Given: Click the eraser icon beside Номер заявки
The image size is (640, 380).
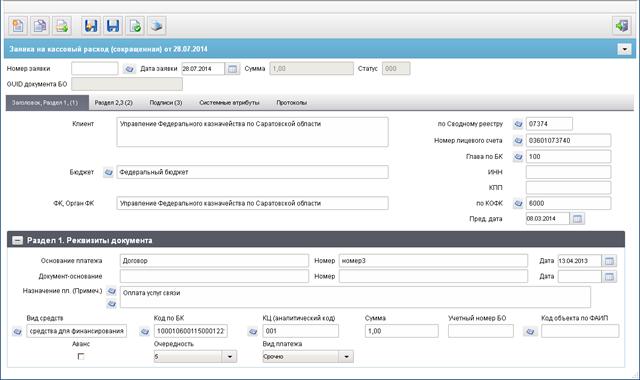Looking at the screenshot, I should (129, 69).
